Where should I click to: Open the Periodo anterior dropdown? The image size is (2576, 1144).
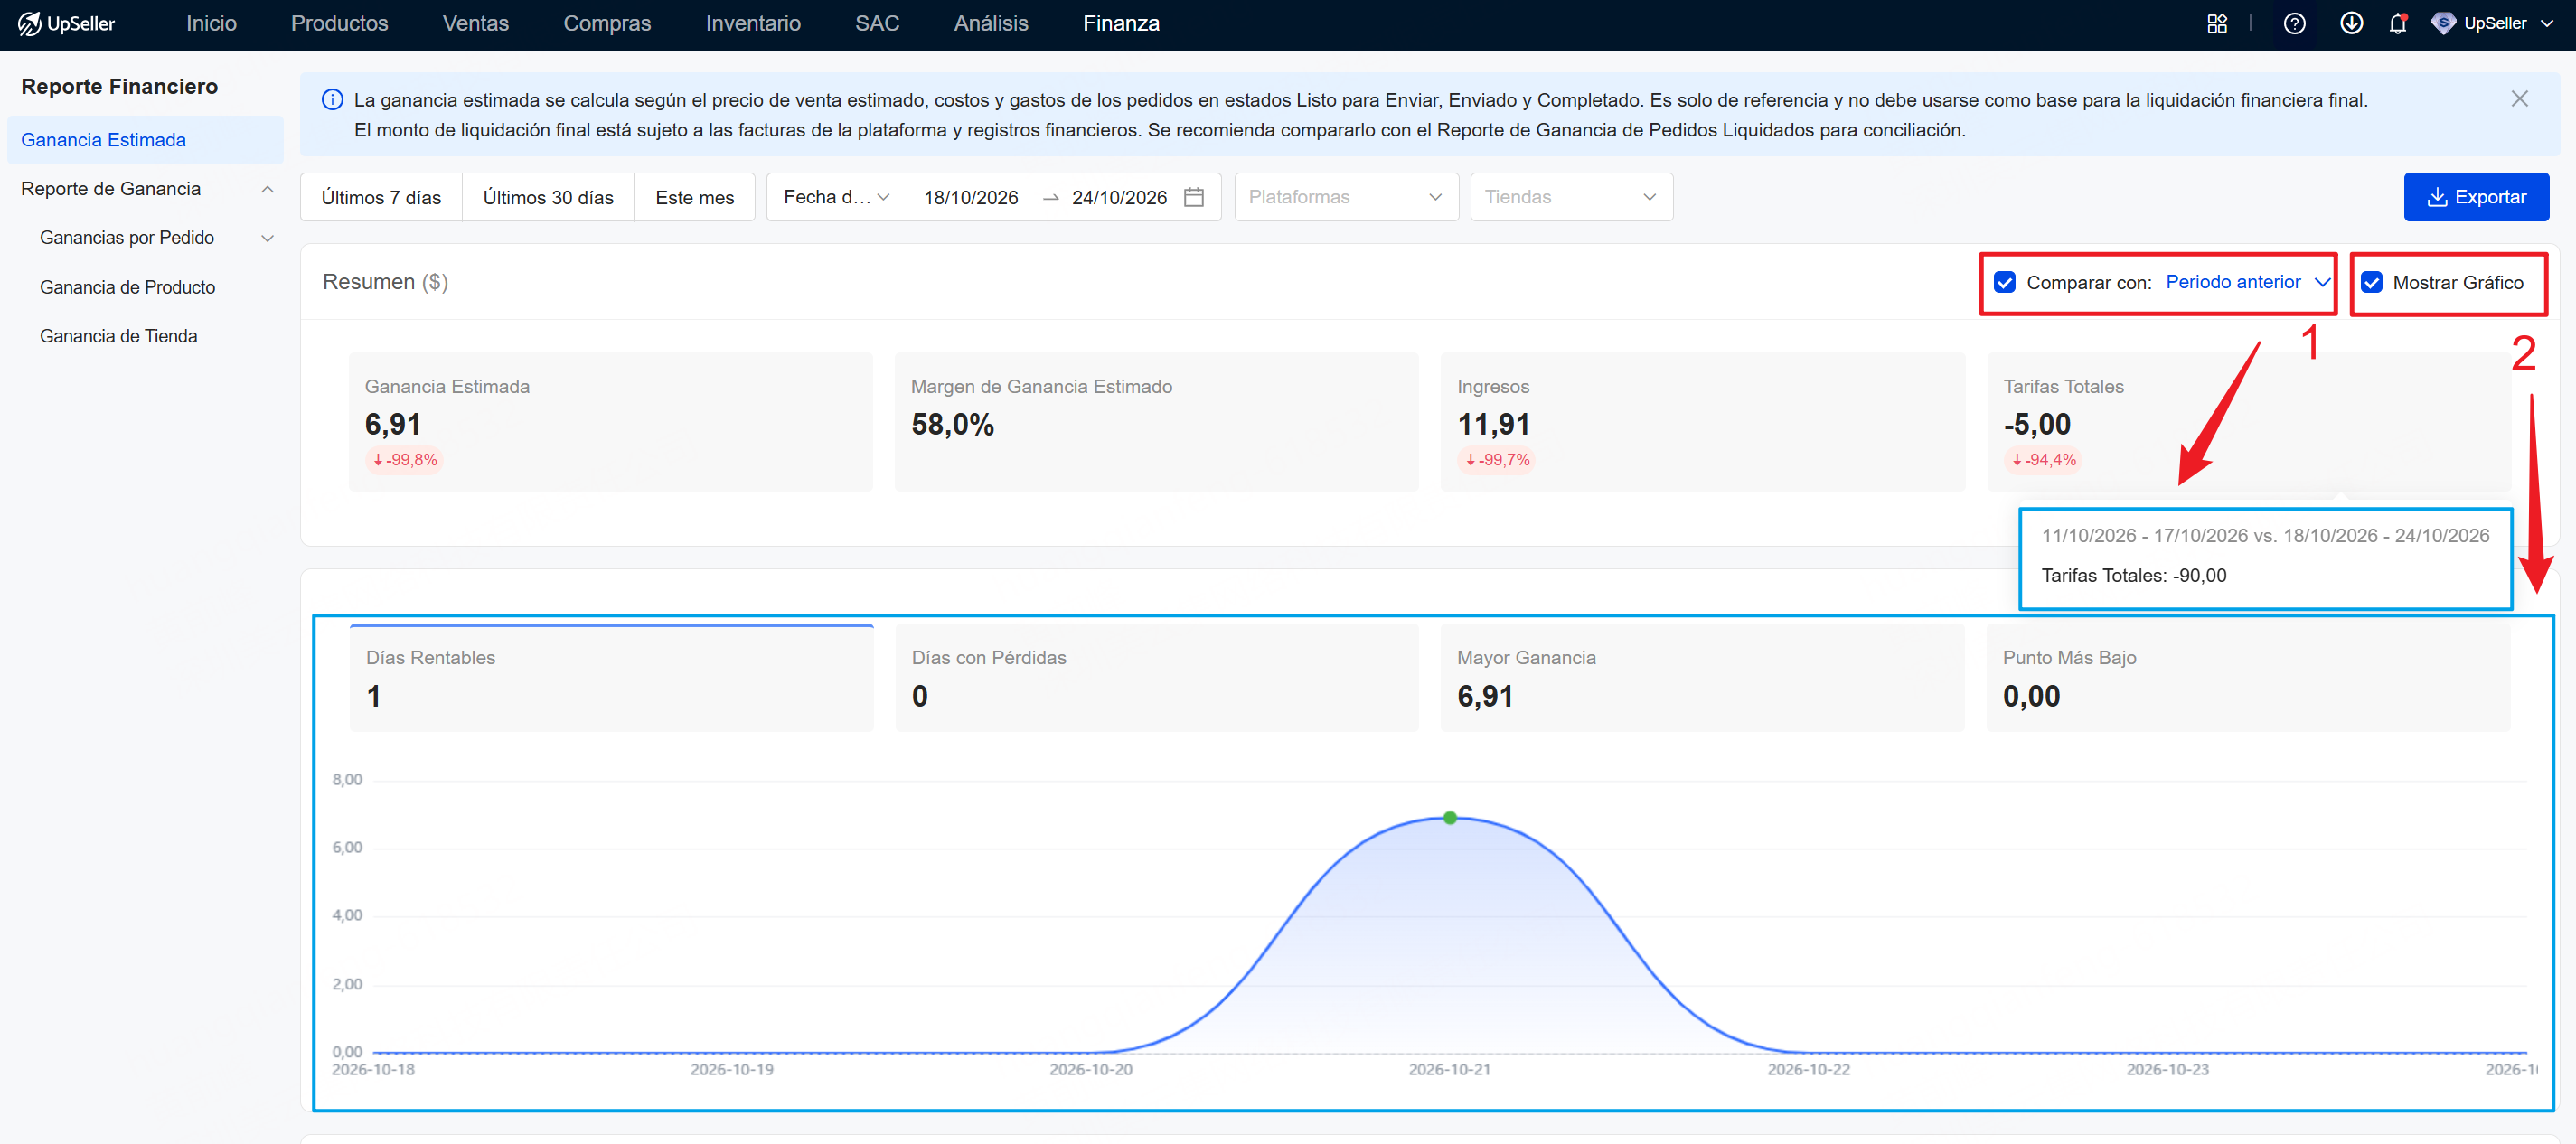click(x=2247, y=282)
